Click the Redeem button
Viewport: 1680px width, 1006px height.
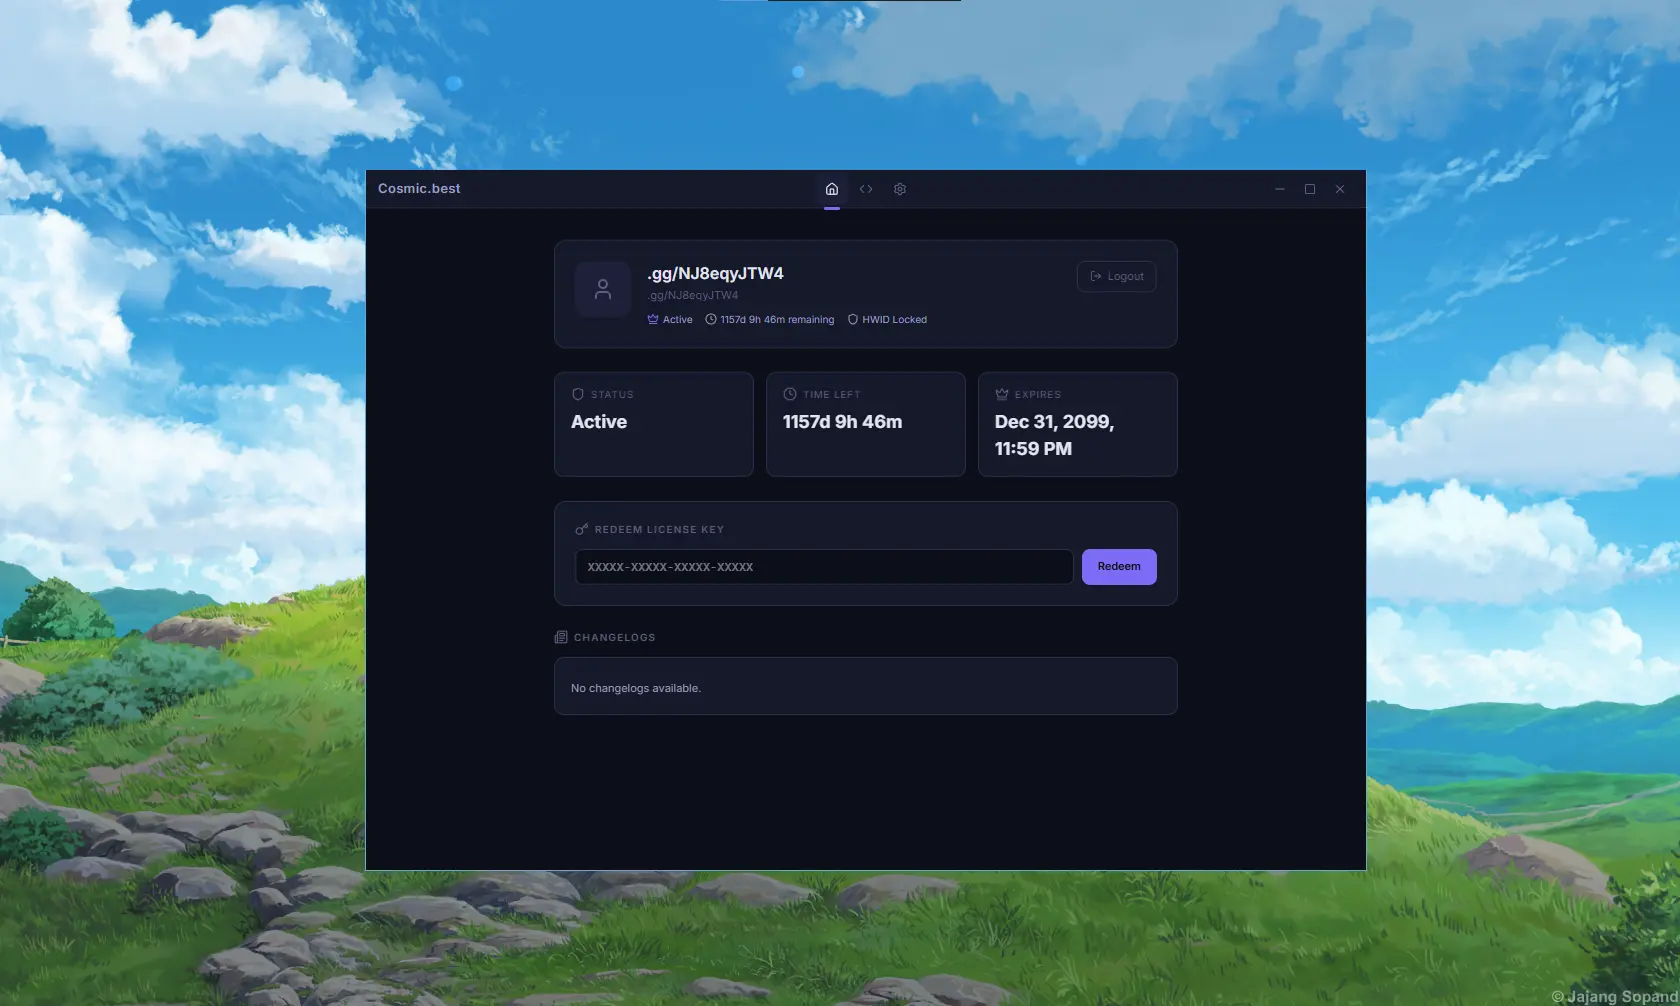1119,567
